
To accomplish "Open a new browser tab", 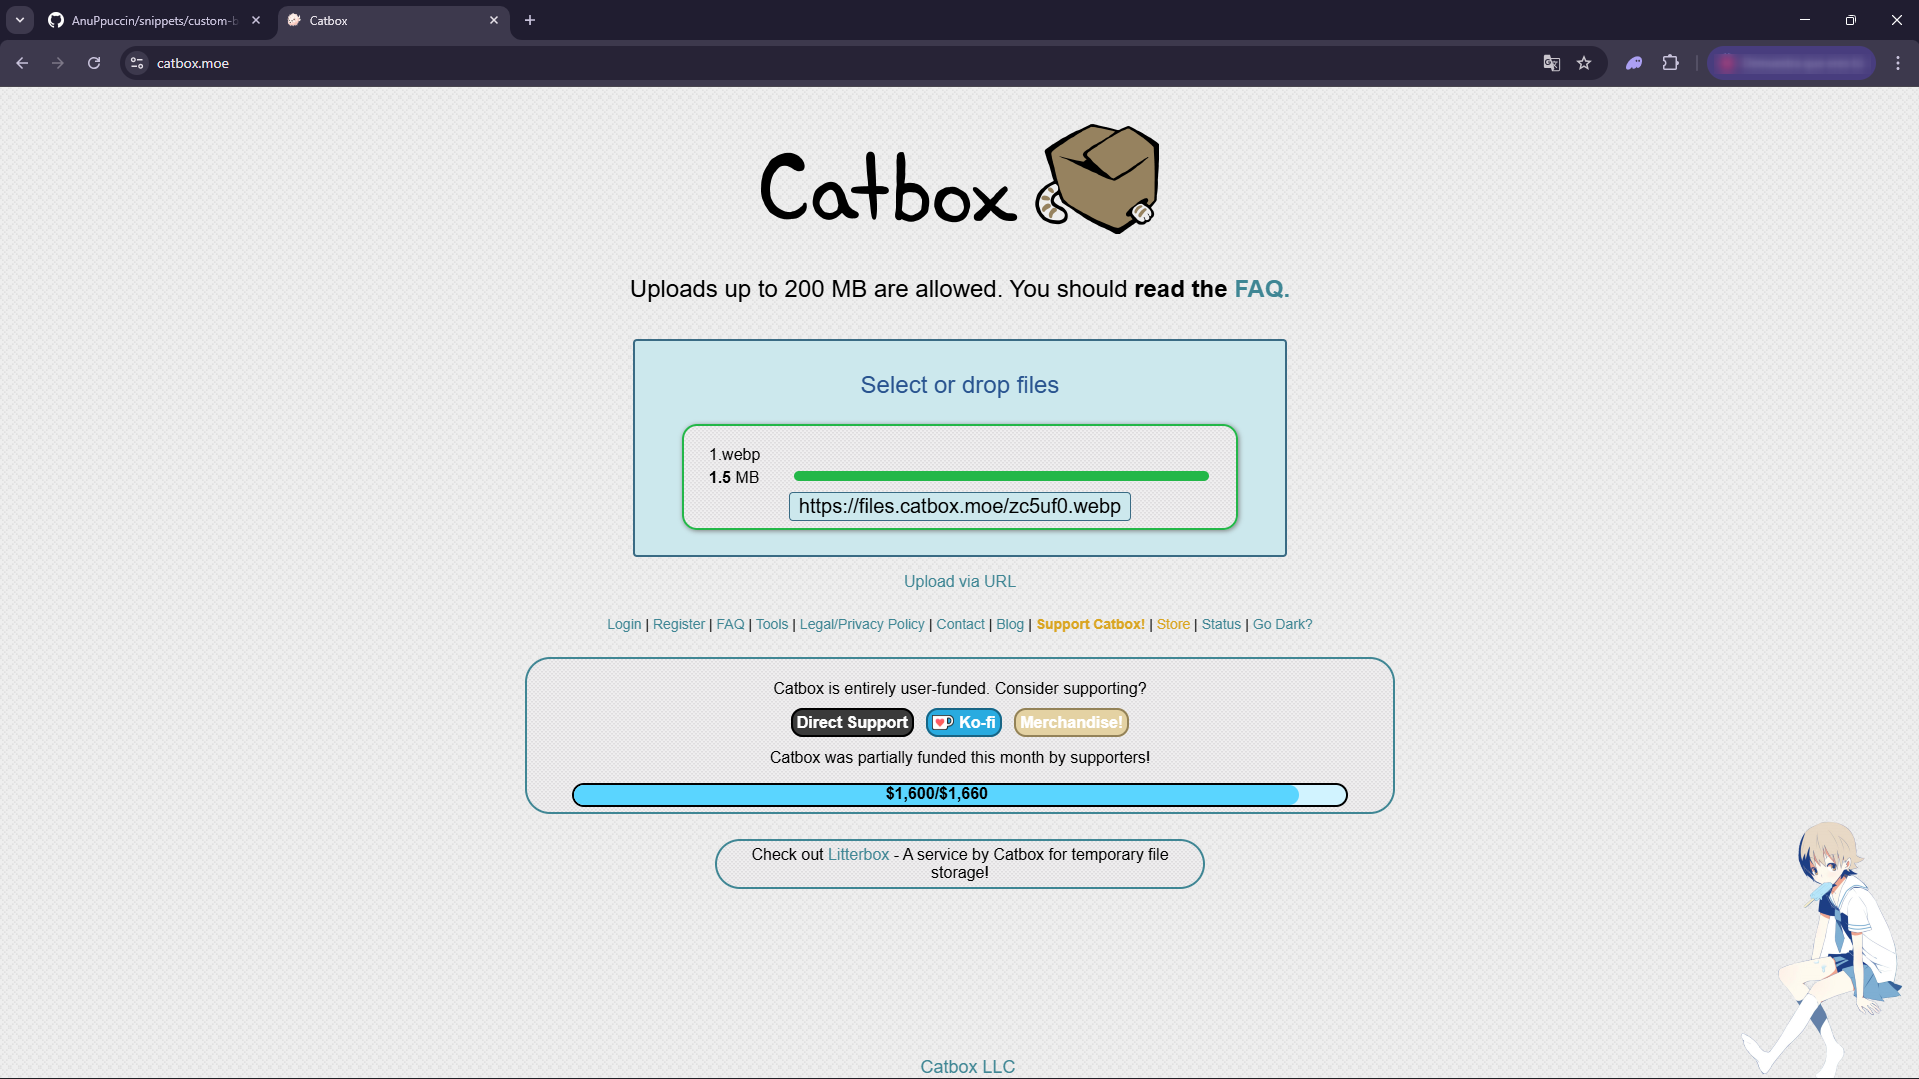I will coord(530,20).
